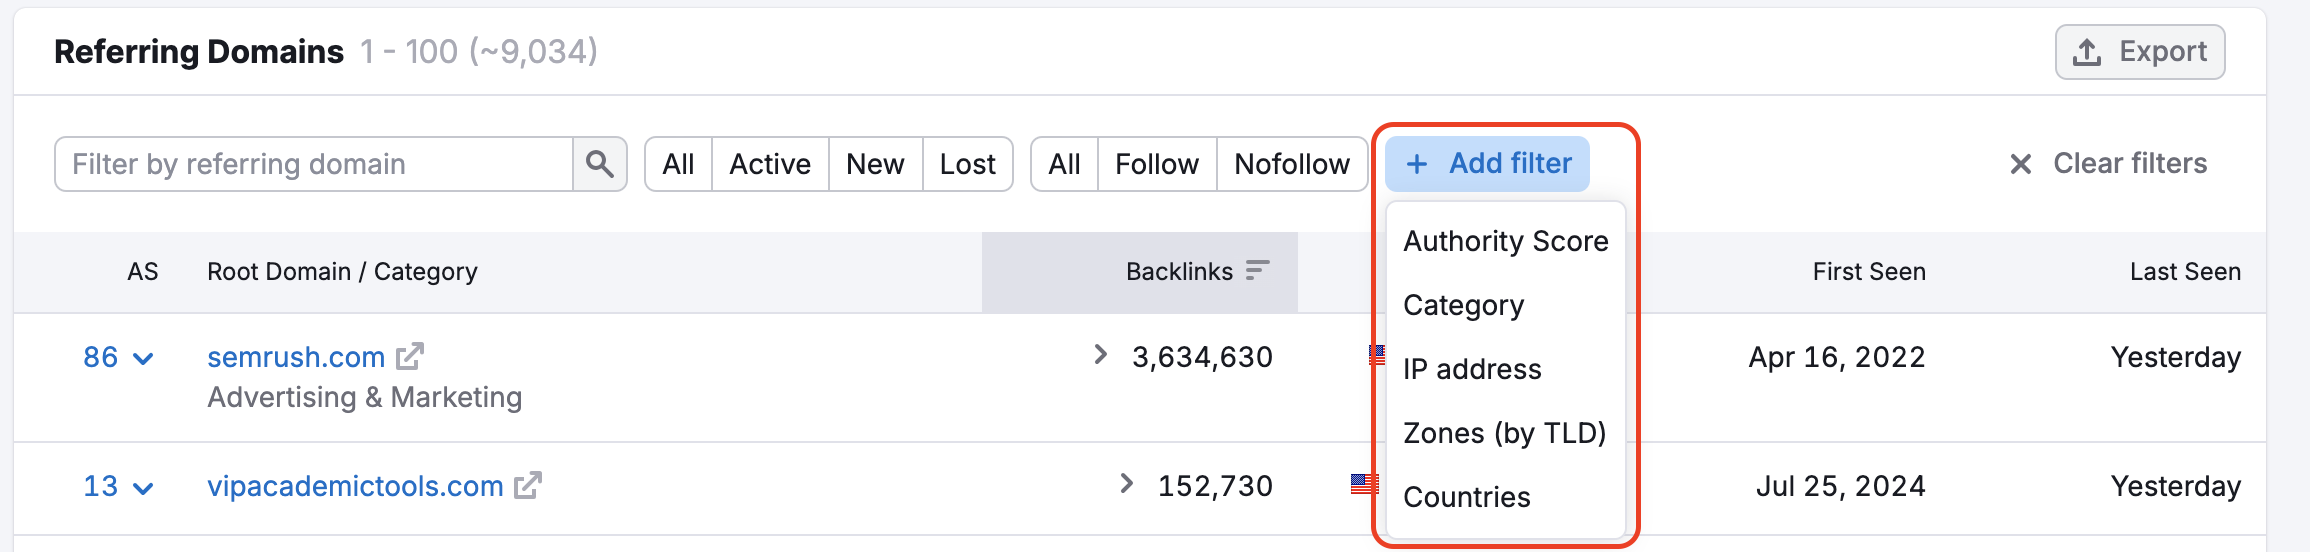The image size is (2310, 552).
Task: Choose Zones (by TLD) filter option
Action: (x=1504, y=433)
